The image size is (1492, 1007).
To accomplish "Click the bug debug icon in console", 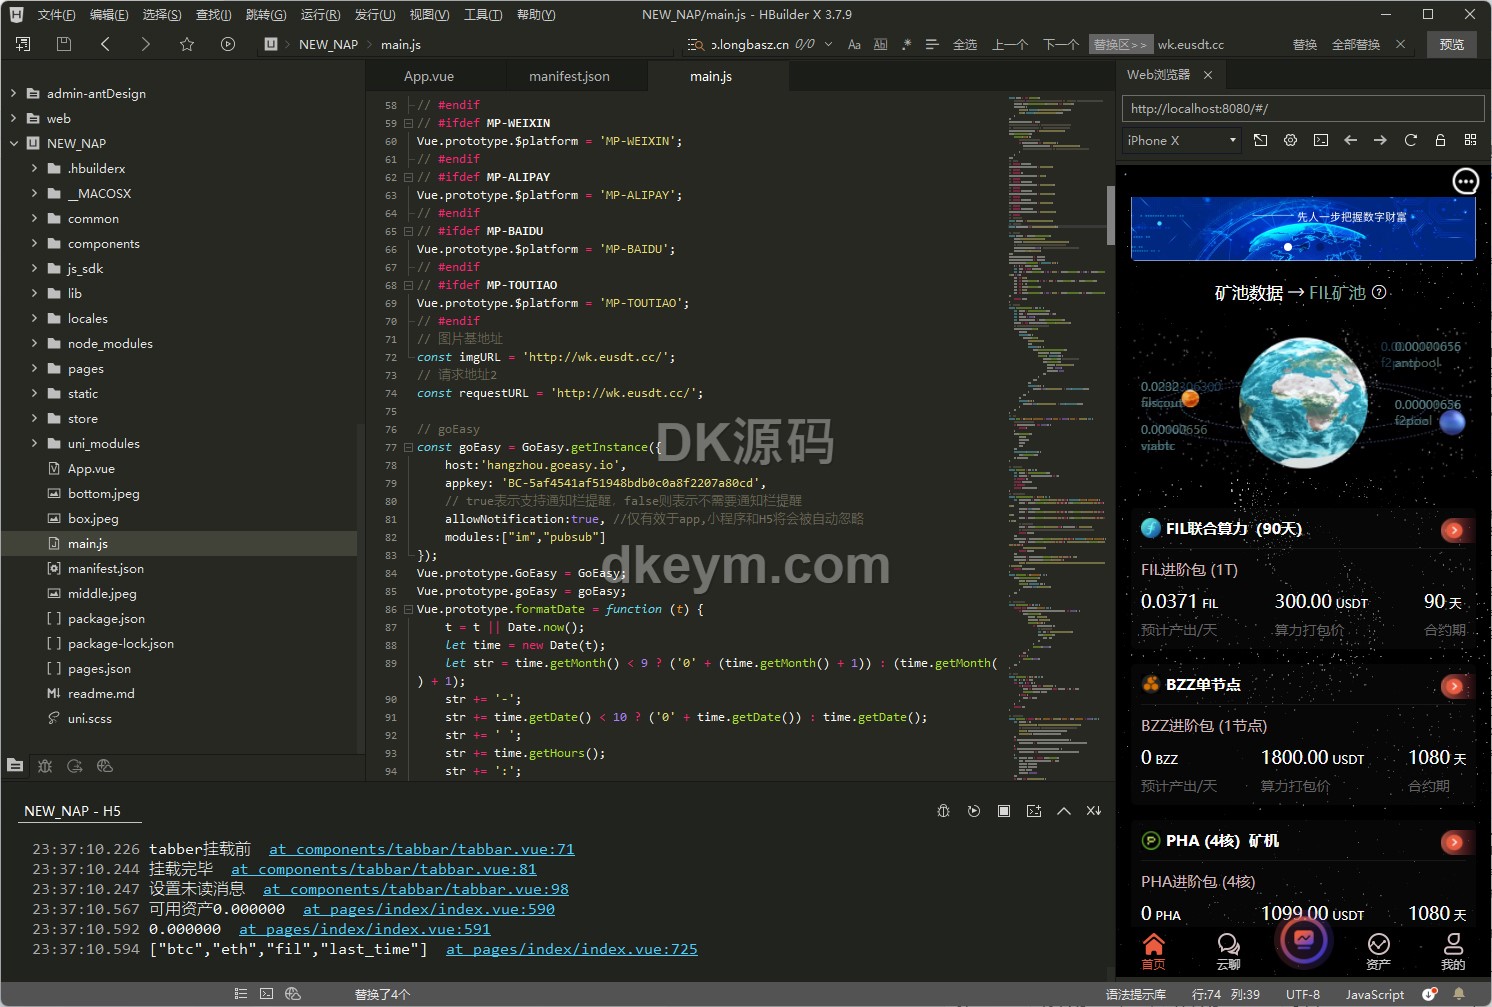I will click(943, 811).
